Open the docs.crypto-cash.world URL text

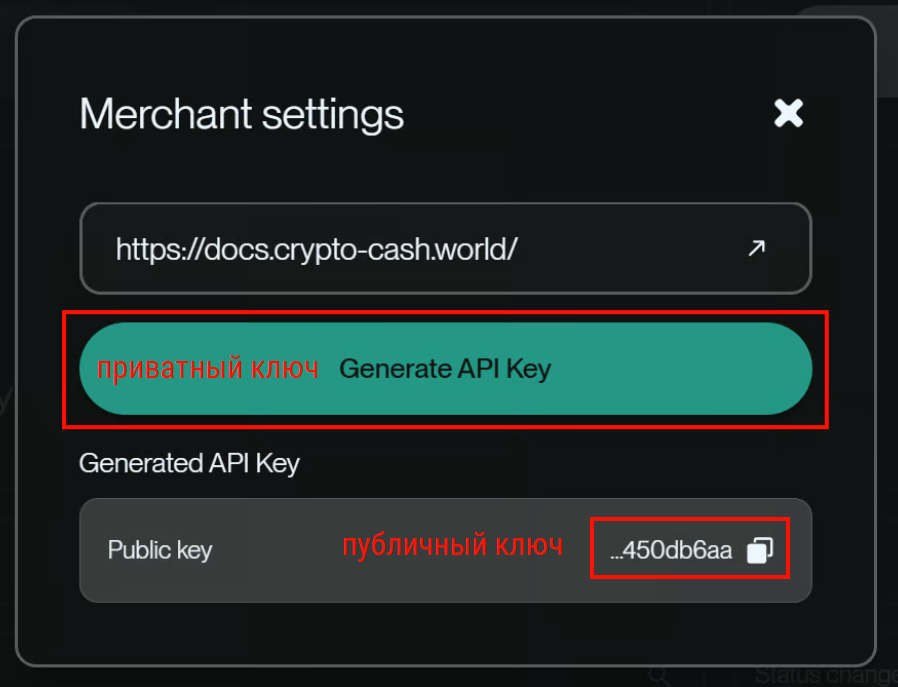tap(316, 249)
